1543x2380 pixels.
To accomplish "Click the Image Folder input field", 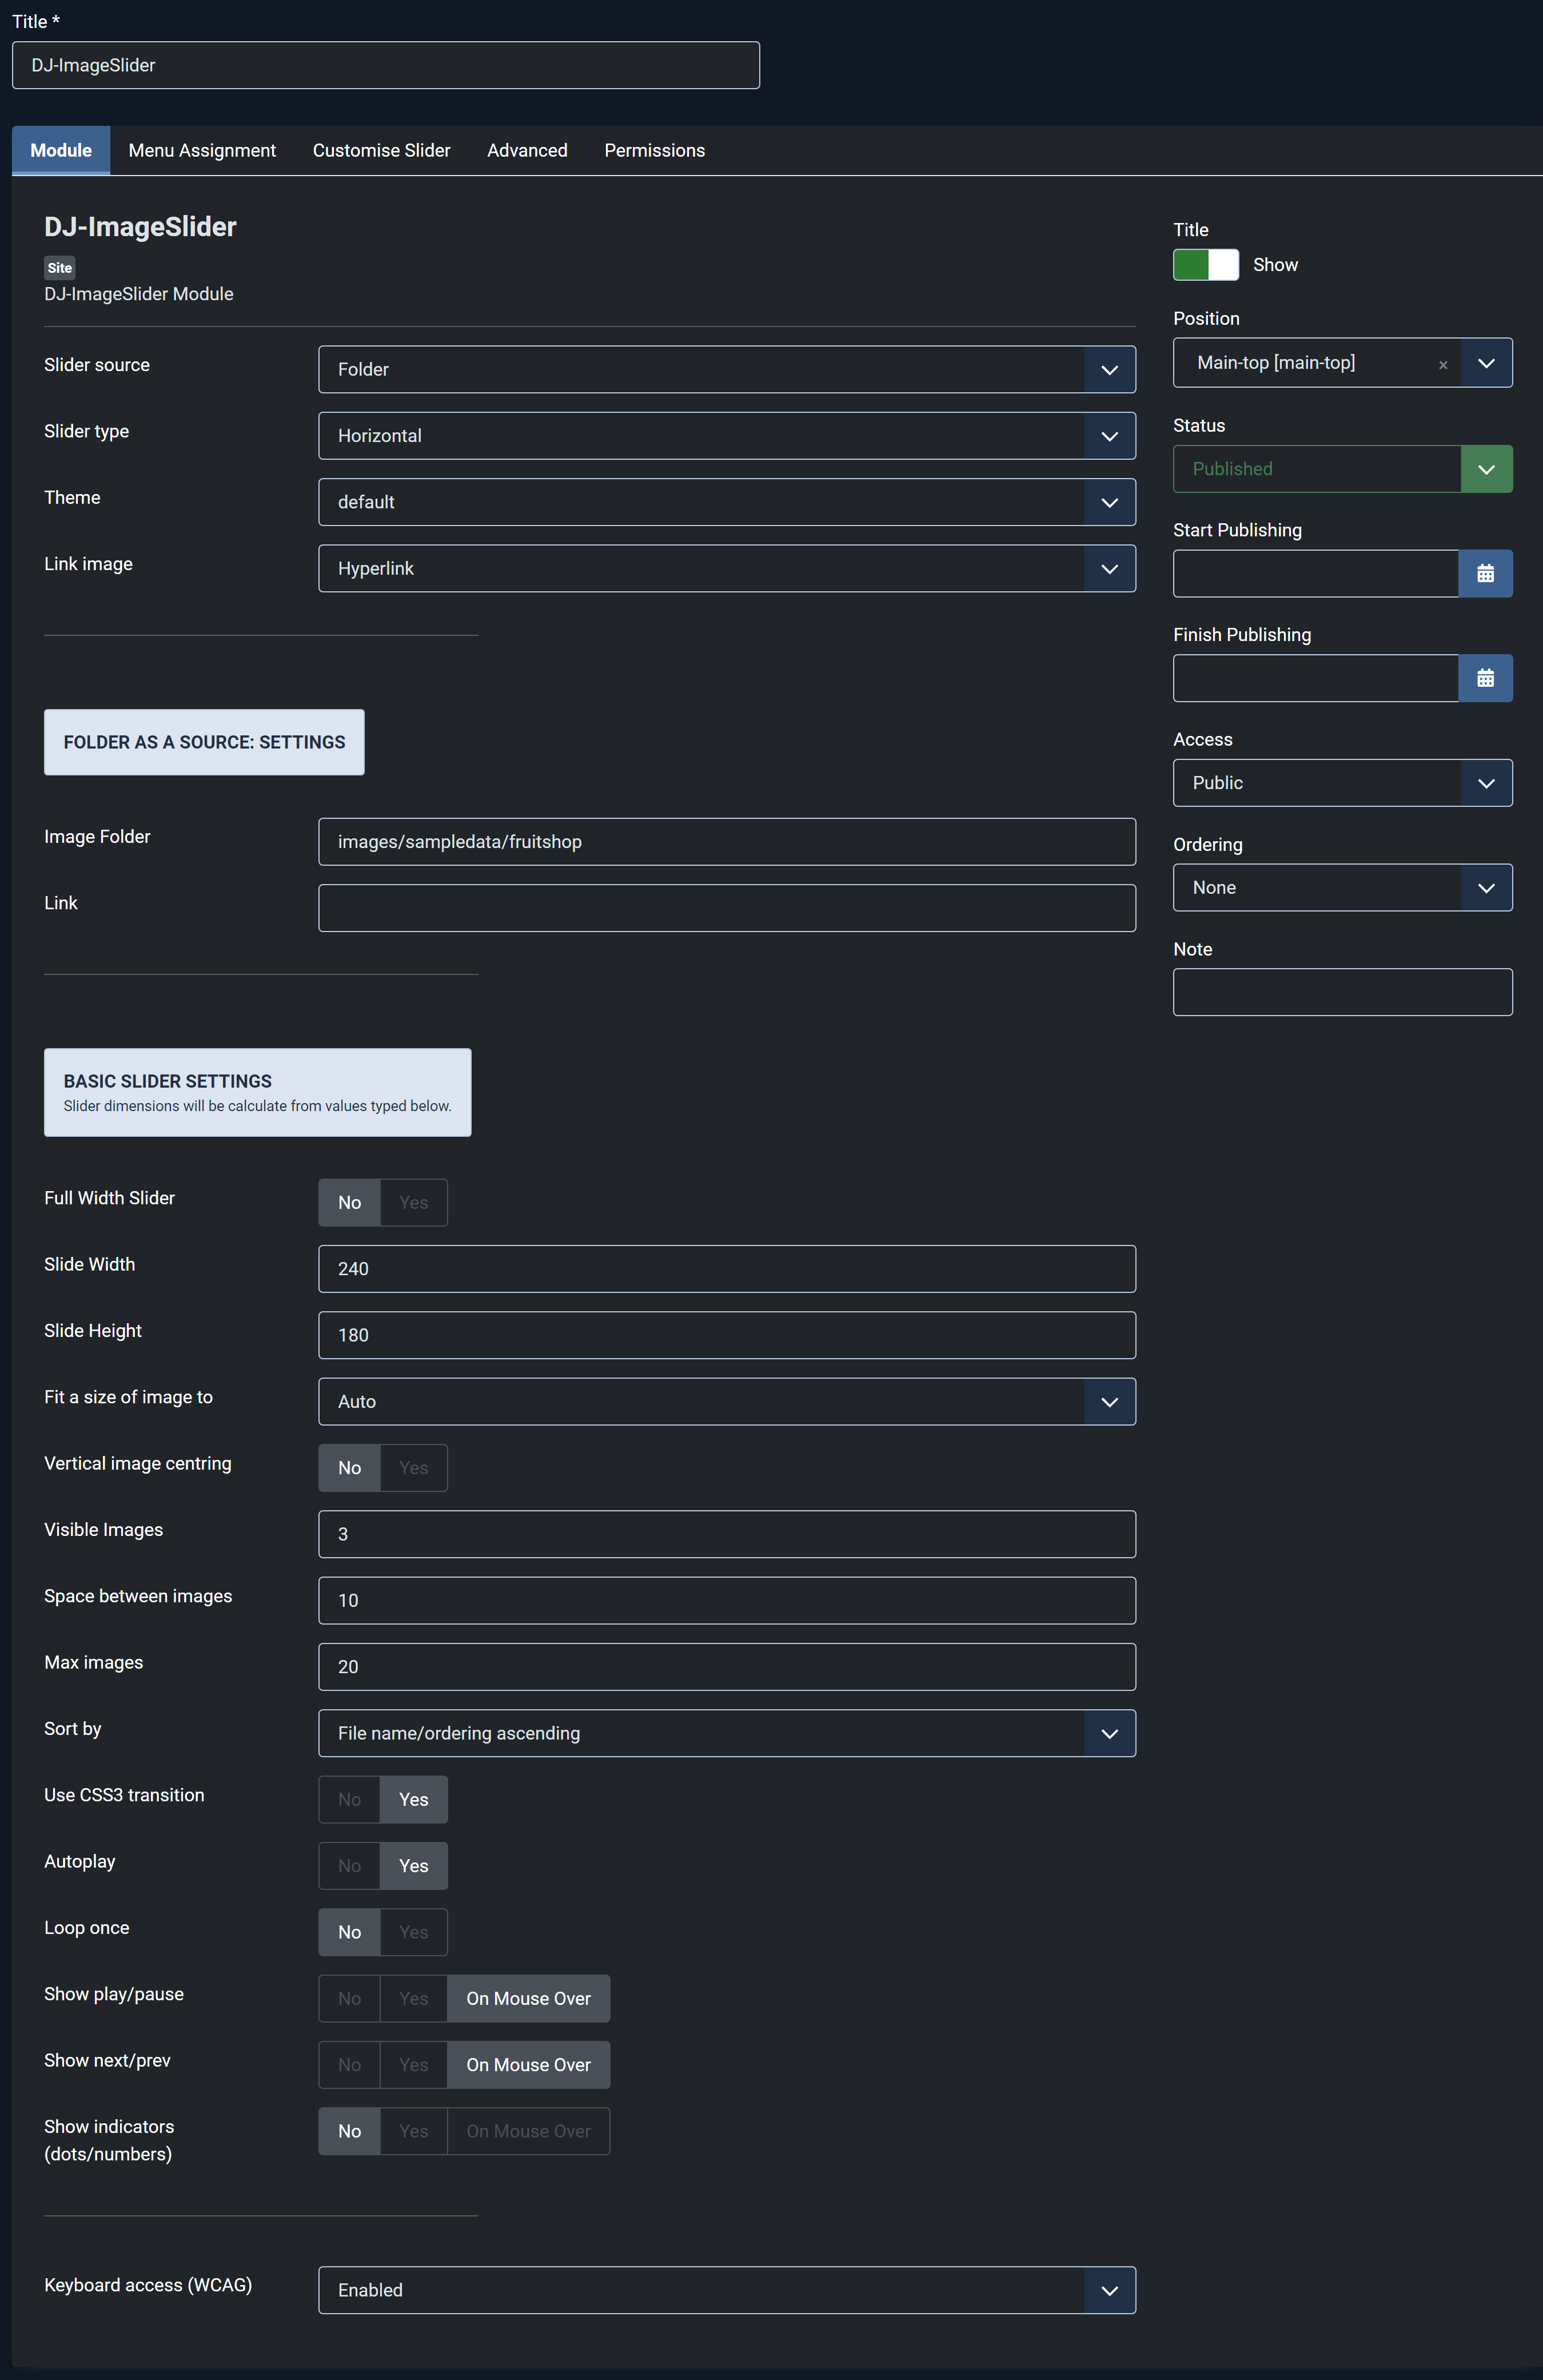I will (727, 842).
